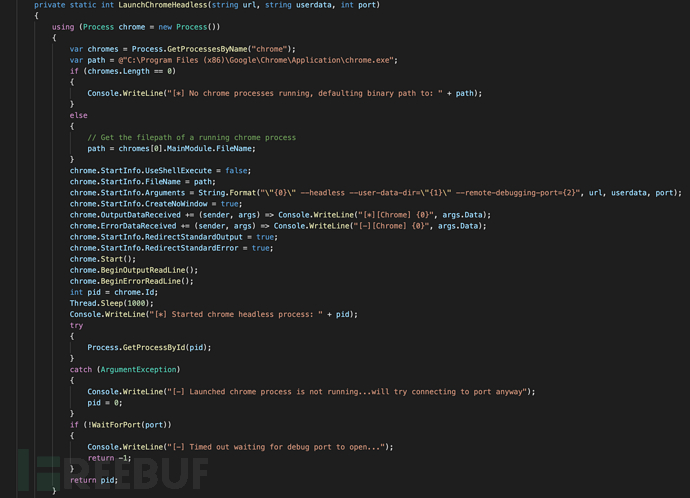Click the 'CreateNoWindow = true' line
The width and height of the screenshot is (690, 498).
(156, 204)
